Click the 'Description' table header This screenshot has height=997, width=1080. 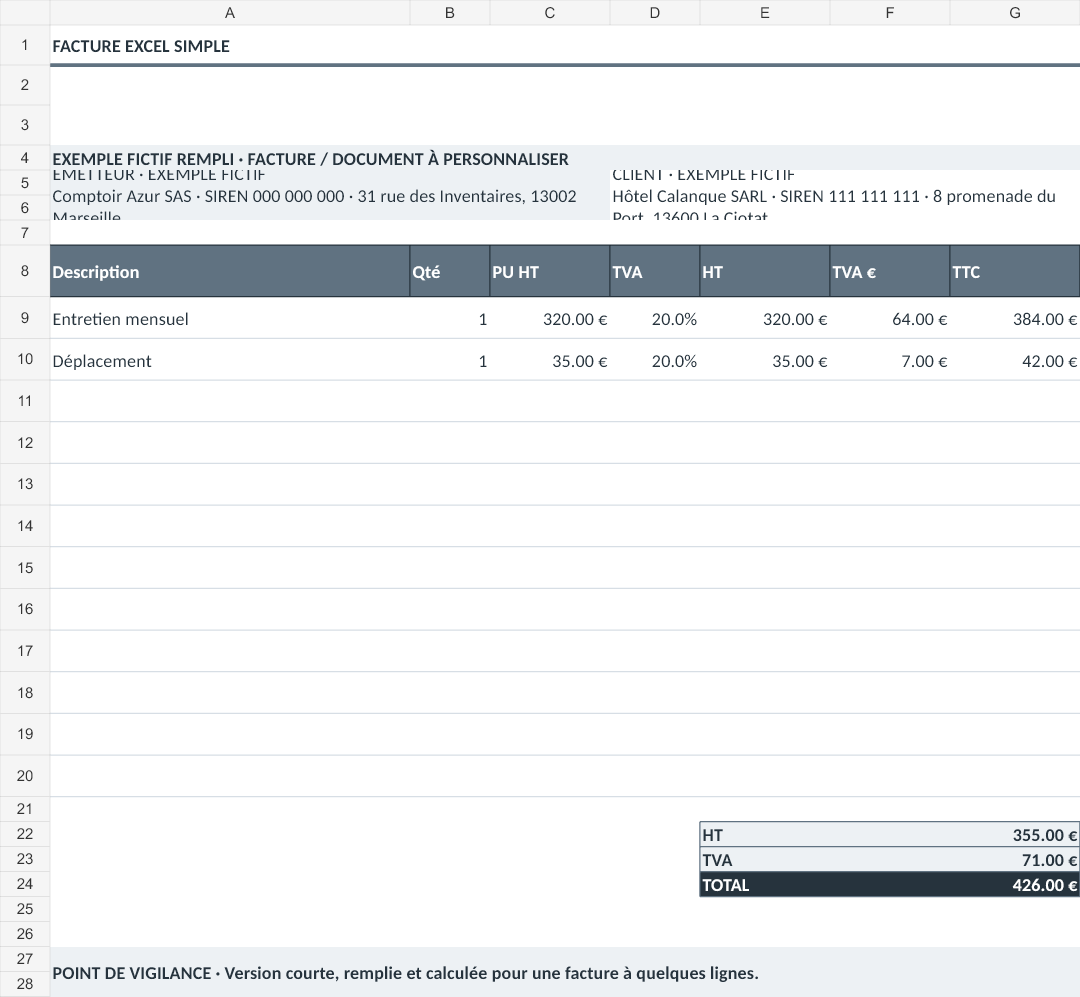[x=230, y=271]
